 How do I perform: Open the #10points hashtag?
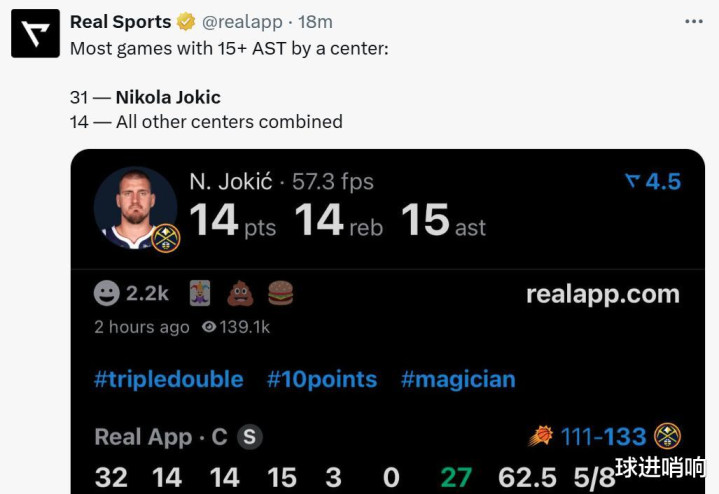321,380
